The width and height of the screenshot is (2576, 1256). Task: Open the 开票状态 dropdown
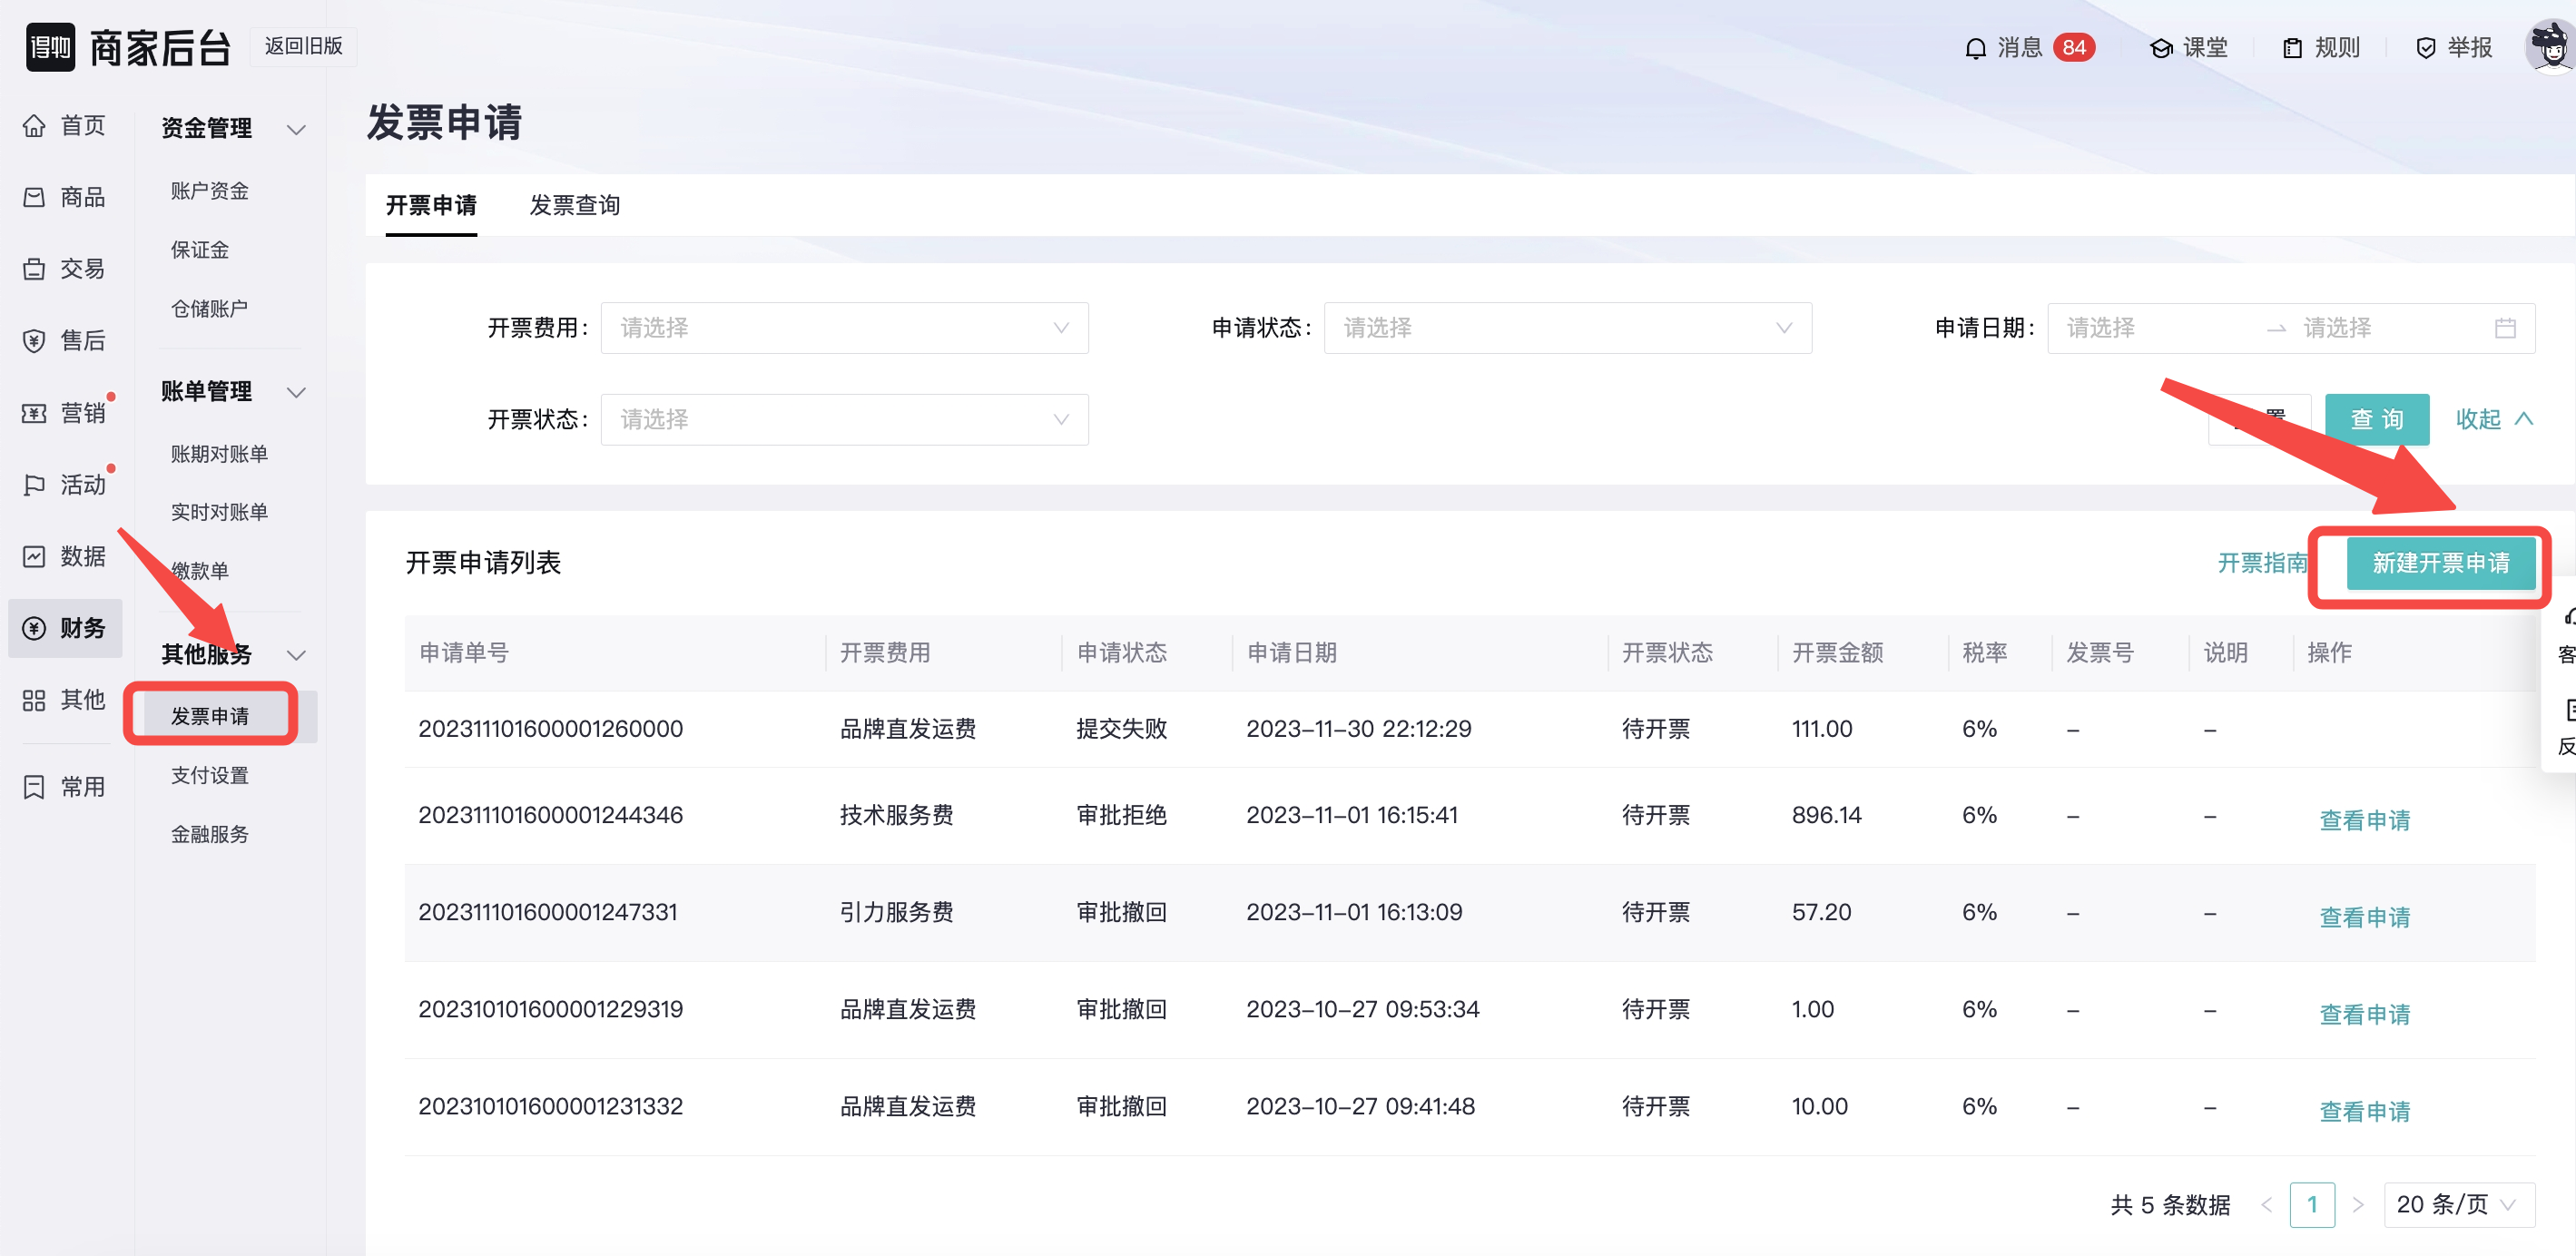(x=844, y=420)
